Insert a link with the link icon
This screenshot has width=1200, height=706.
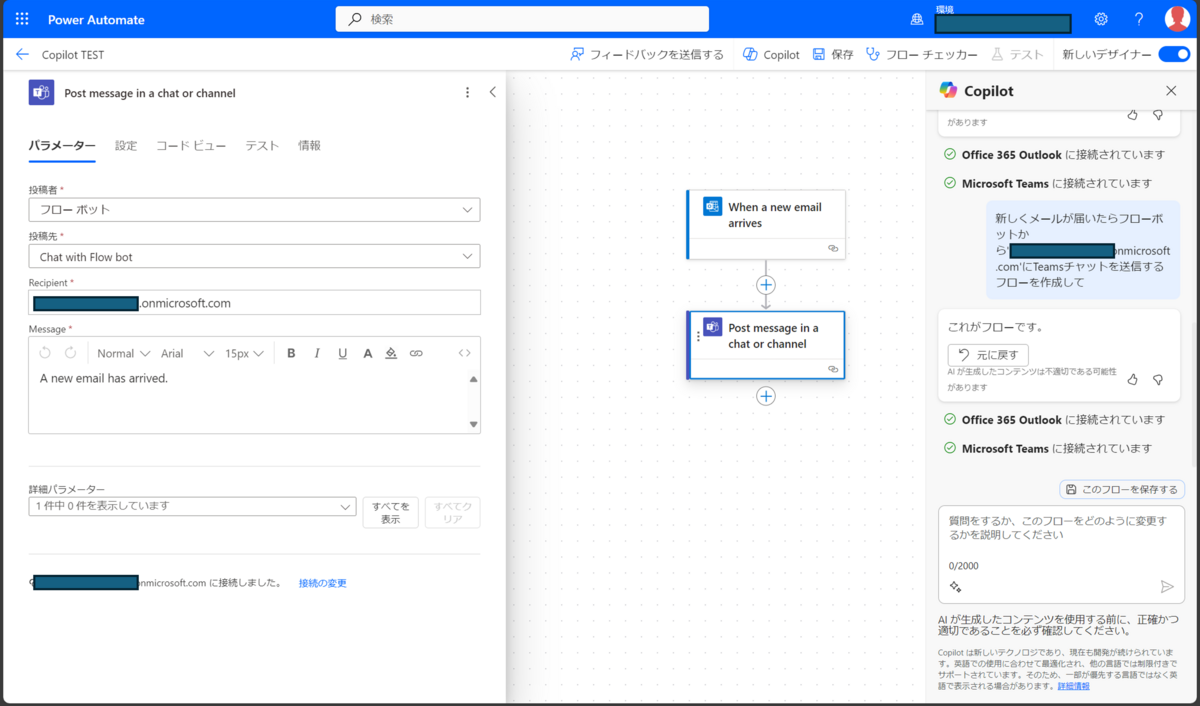(416, 353)
